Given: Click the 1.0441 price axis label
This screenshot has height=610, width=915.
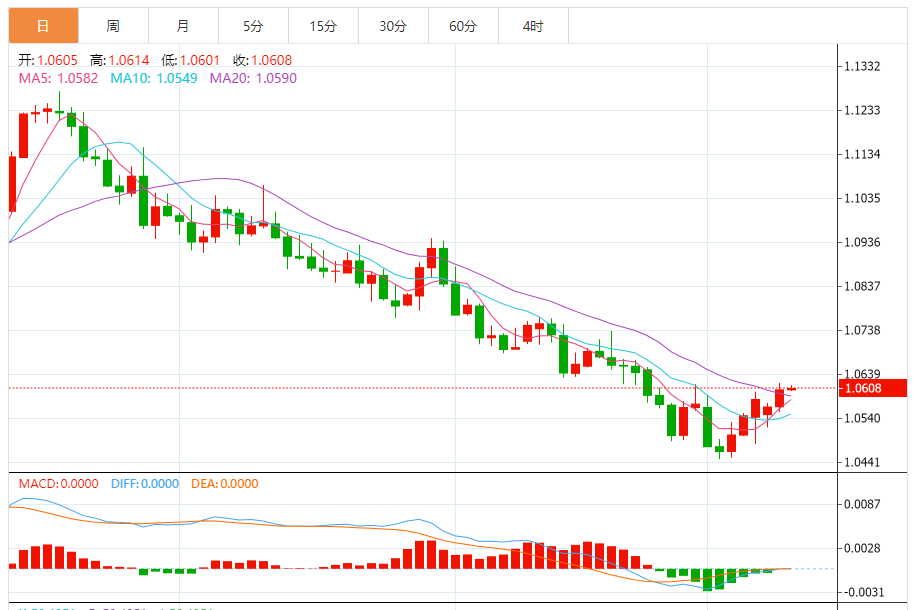Looking at the screenshot, I should click(862, 462).
